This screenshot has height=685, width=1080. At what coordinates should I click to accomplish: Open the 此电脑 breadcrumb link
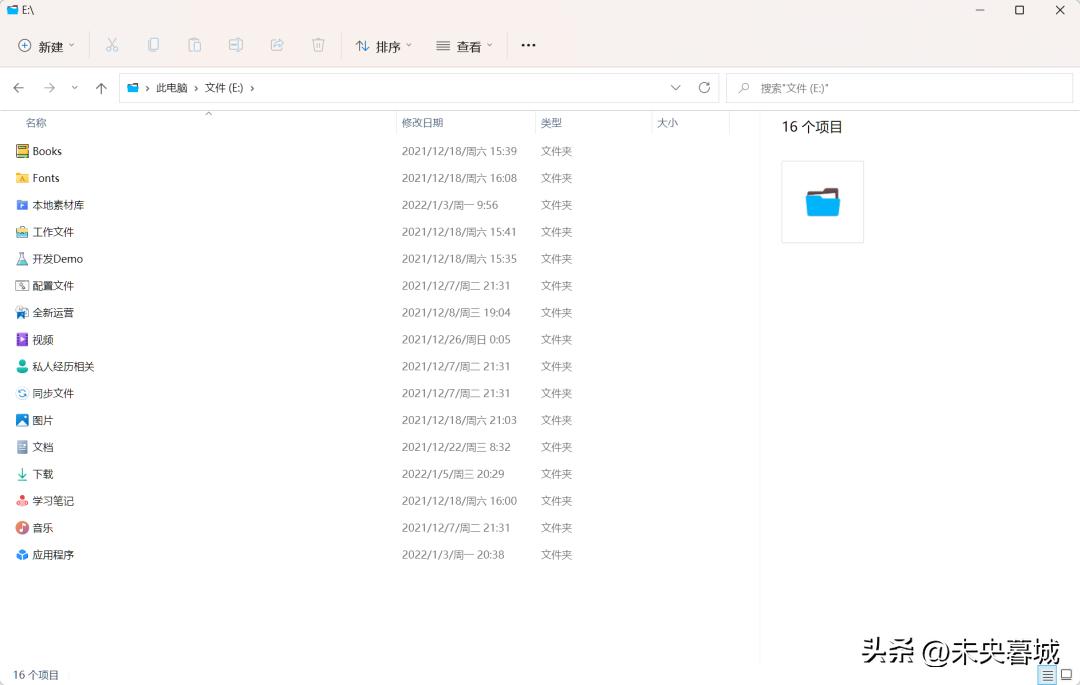click(x=172, y=88)
